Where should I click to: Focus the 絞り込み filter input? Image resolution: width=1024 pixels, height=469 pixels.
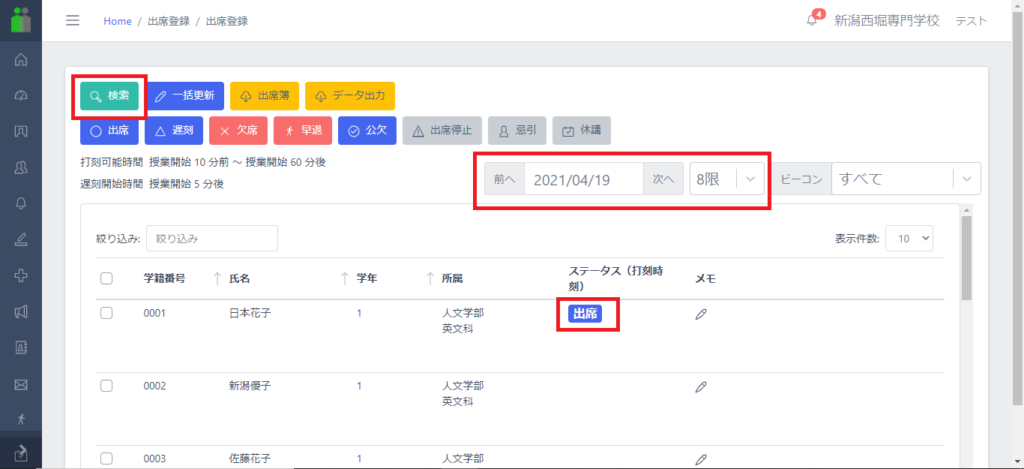coord(212,238)
